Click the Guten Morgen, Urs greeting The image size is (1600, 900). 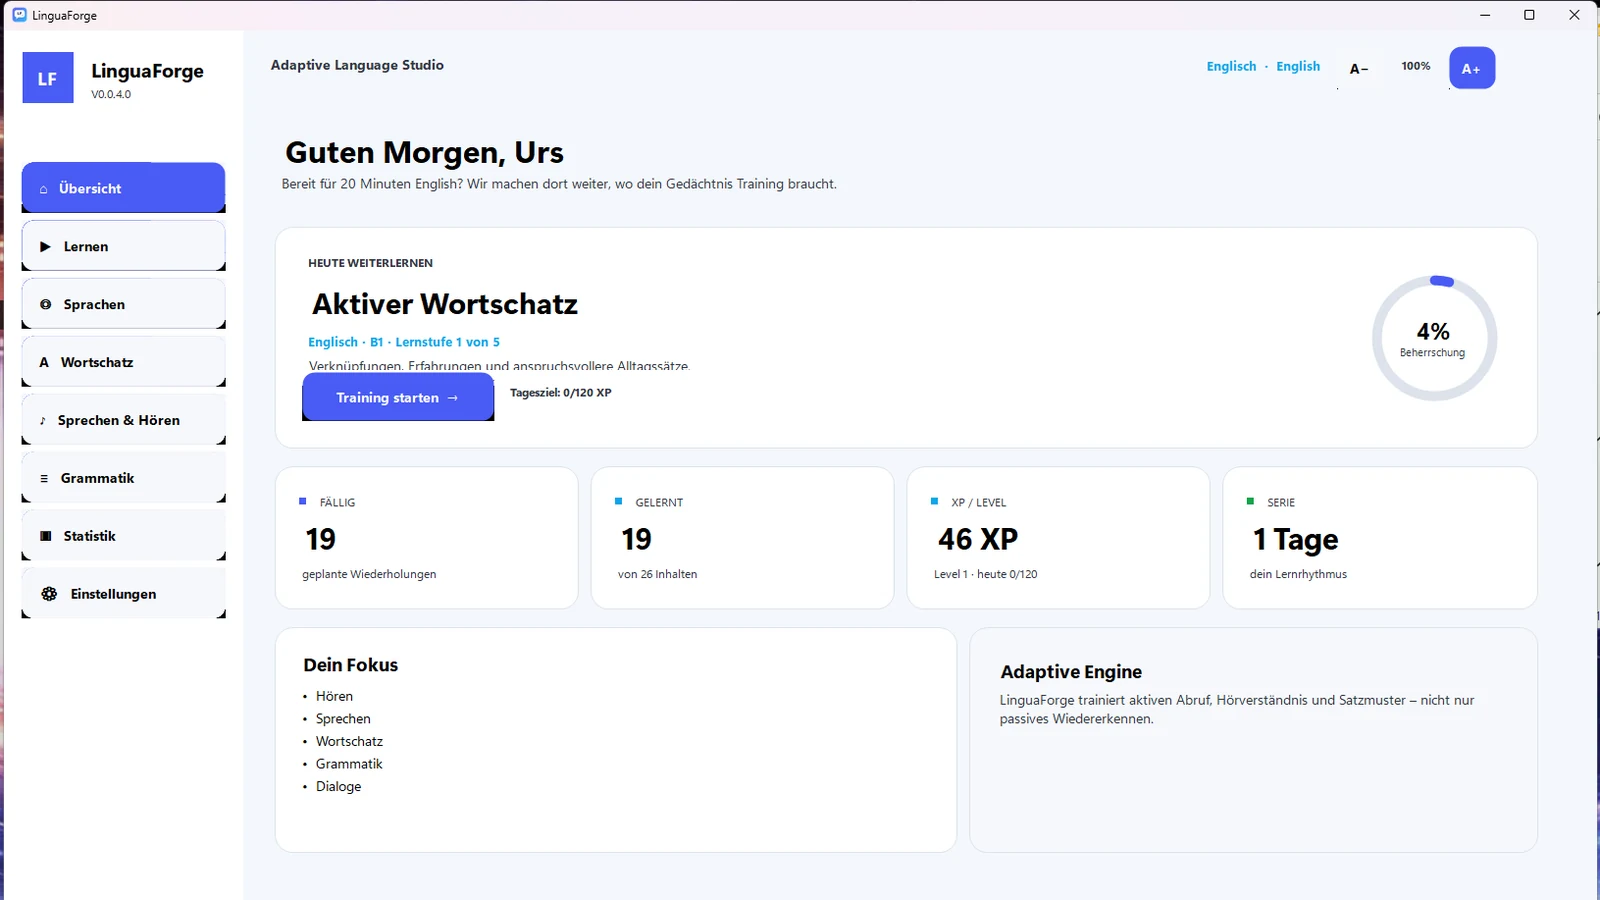pos(424,152)
